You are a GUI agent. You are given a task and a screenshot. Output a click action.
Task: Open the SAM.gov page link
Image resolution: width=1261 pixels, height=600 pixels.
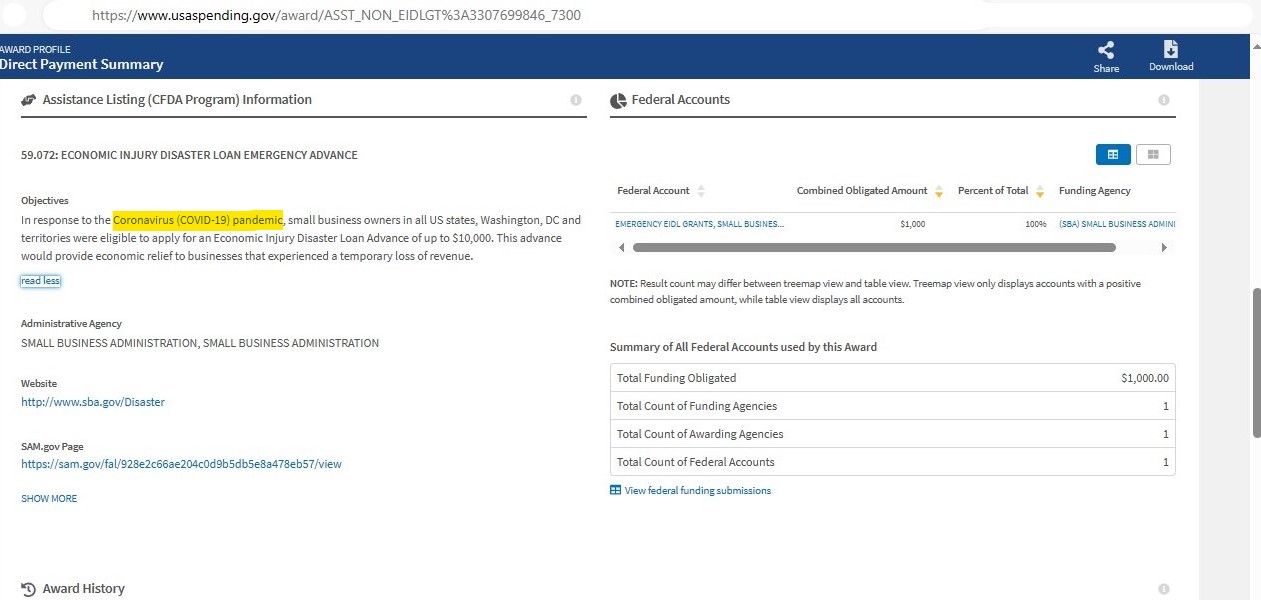pos(181,464)
